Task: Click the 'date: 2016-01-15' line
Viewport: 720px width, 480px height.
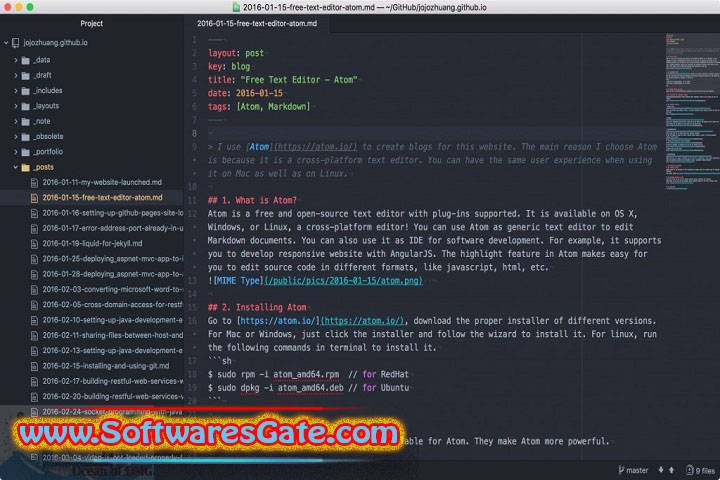Action: [245, 93]
